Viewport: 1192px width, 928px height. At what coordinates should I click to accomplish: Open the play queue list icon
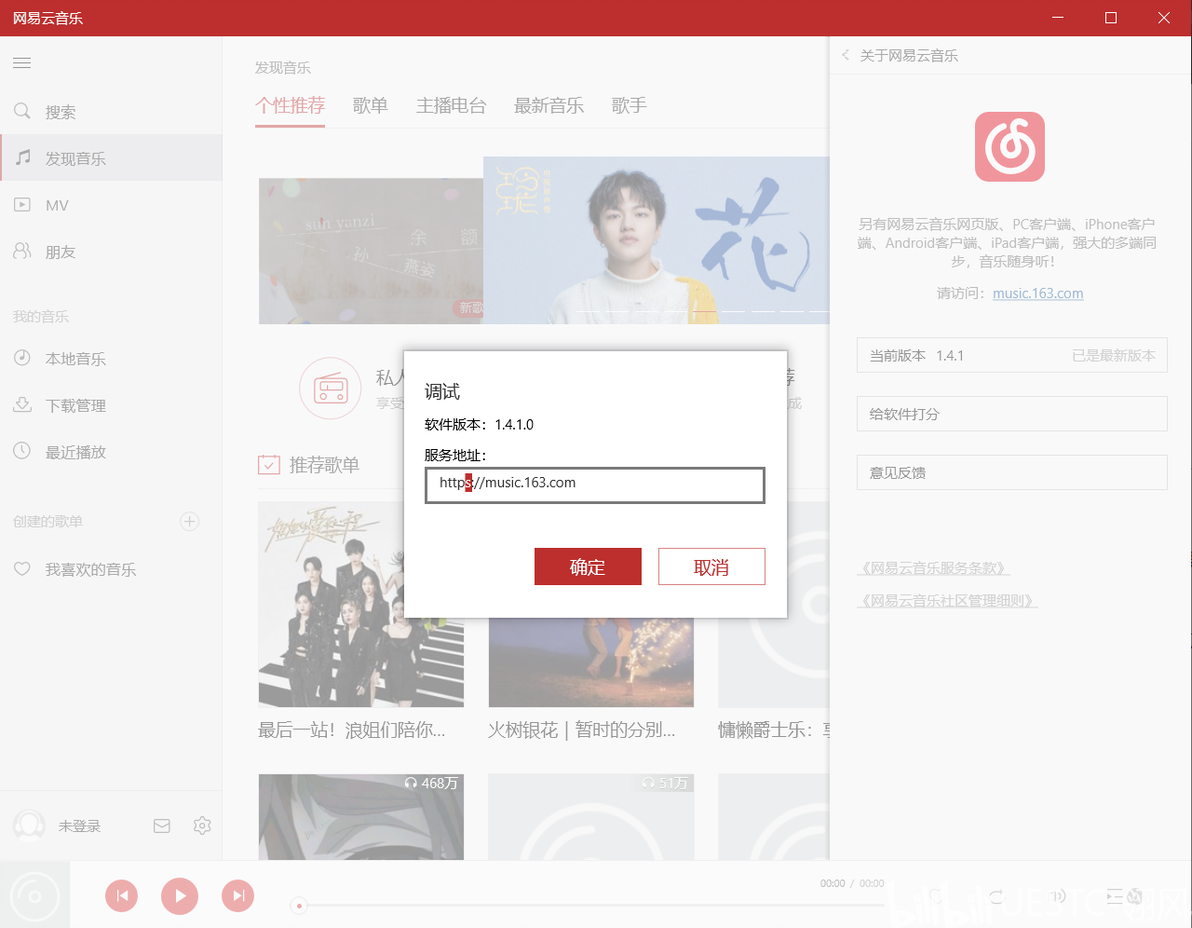click(x=1114, y=896)
